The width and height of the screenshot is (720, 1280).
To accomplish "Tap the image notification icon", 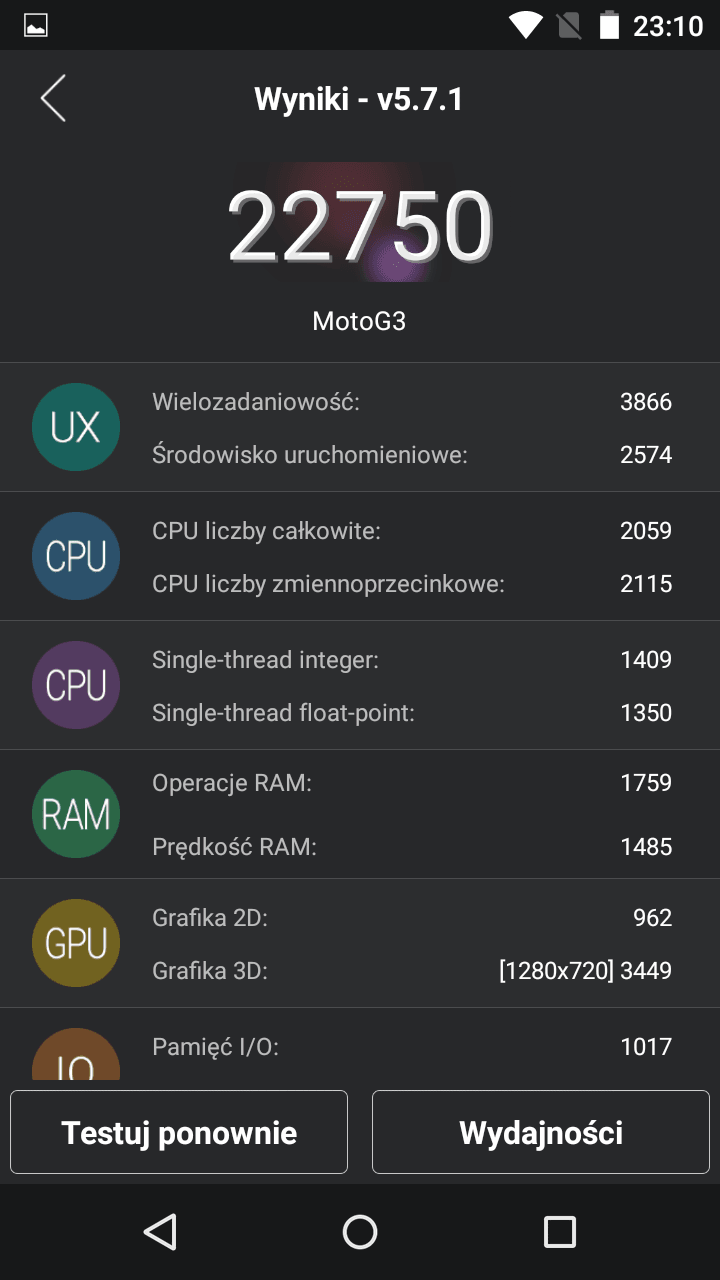I will tap(36, 25).
